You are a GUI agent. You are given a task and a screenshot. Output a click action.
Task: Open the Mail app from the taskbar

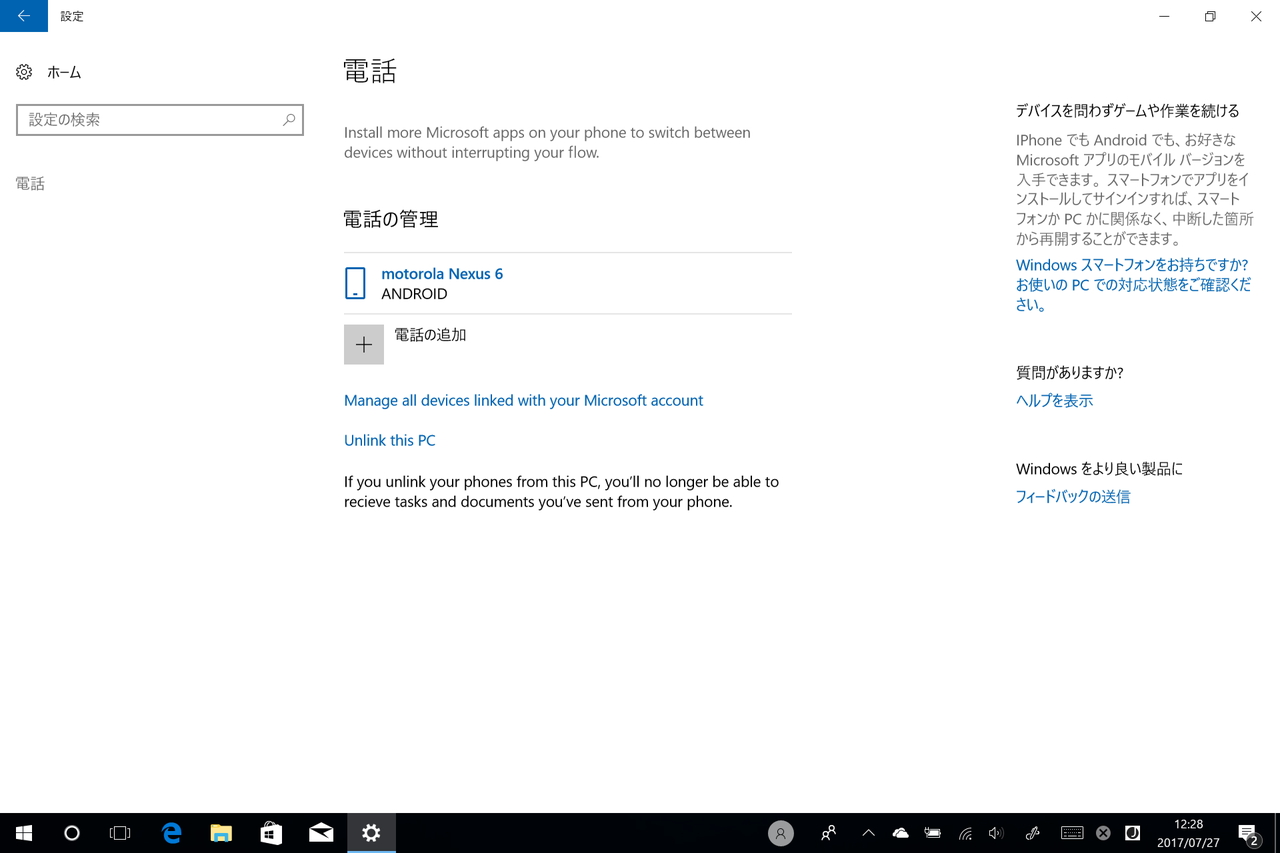tap(321, 832)
